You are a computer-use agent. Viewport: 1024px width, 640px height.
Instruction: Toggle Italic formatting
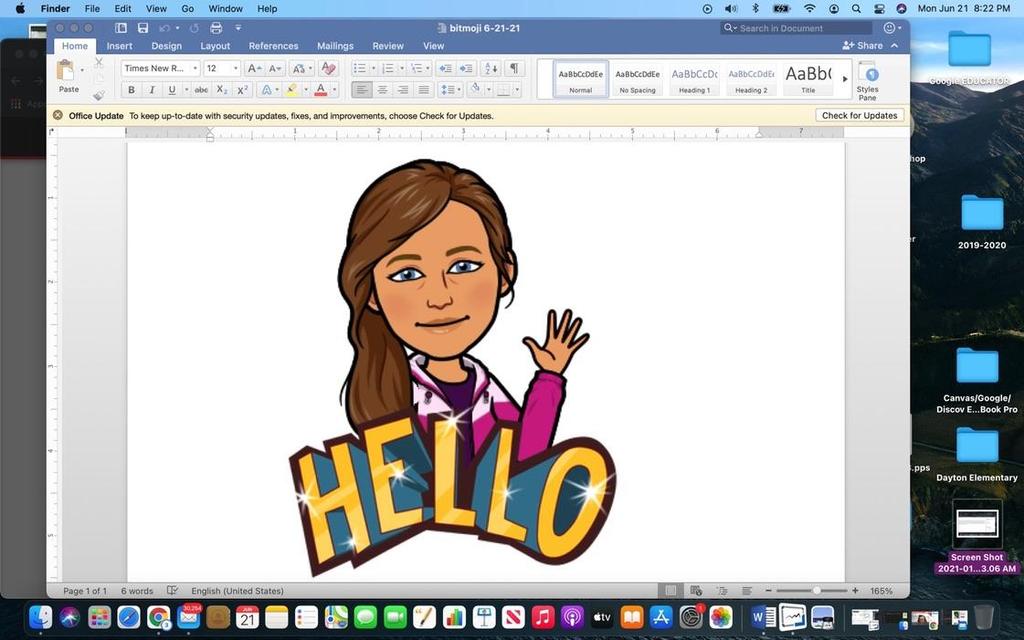tap(152, 89)
